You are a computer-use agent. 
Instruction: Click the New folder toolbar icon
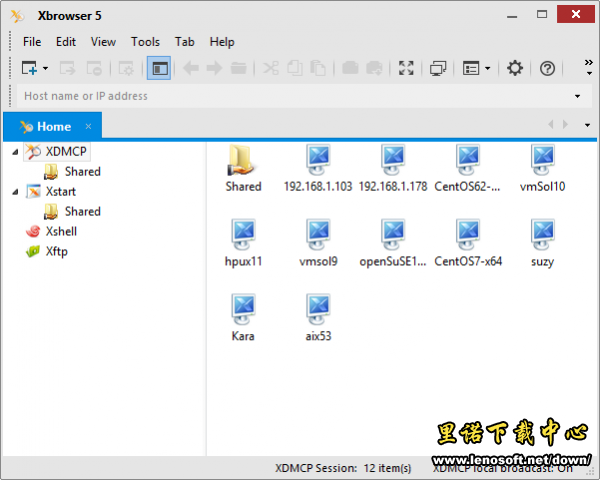[238, 69]
